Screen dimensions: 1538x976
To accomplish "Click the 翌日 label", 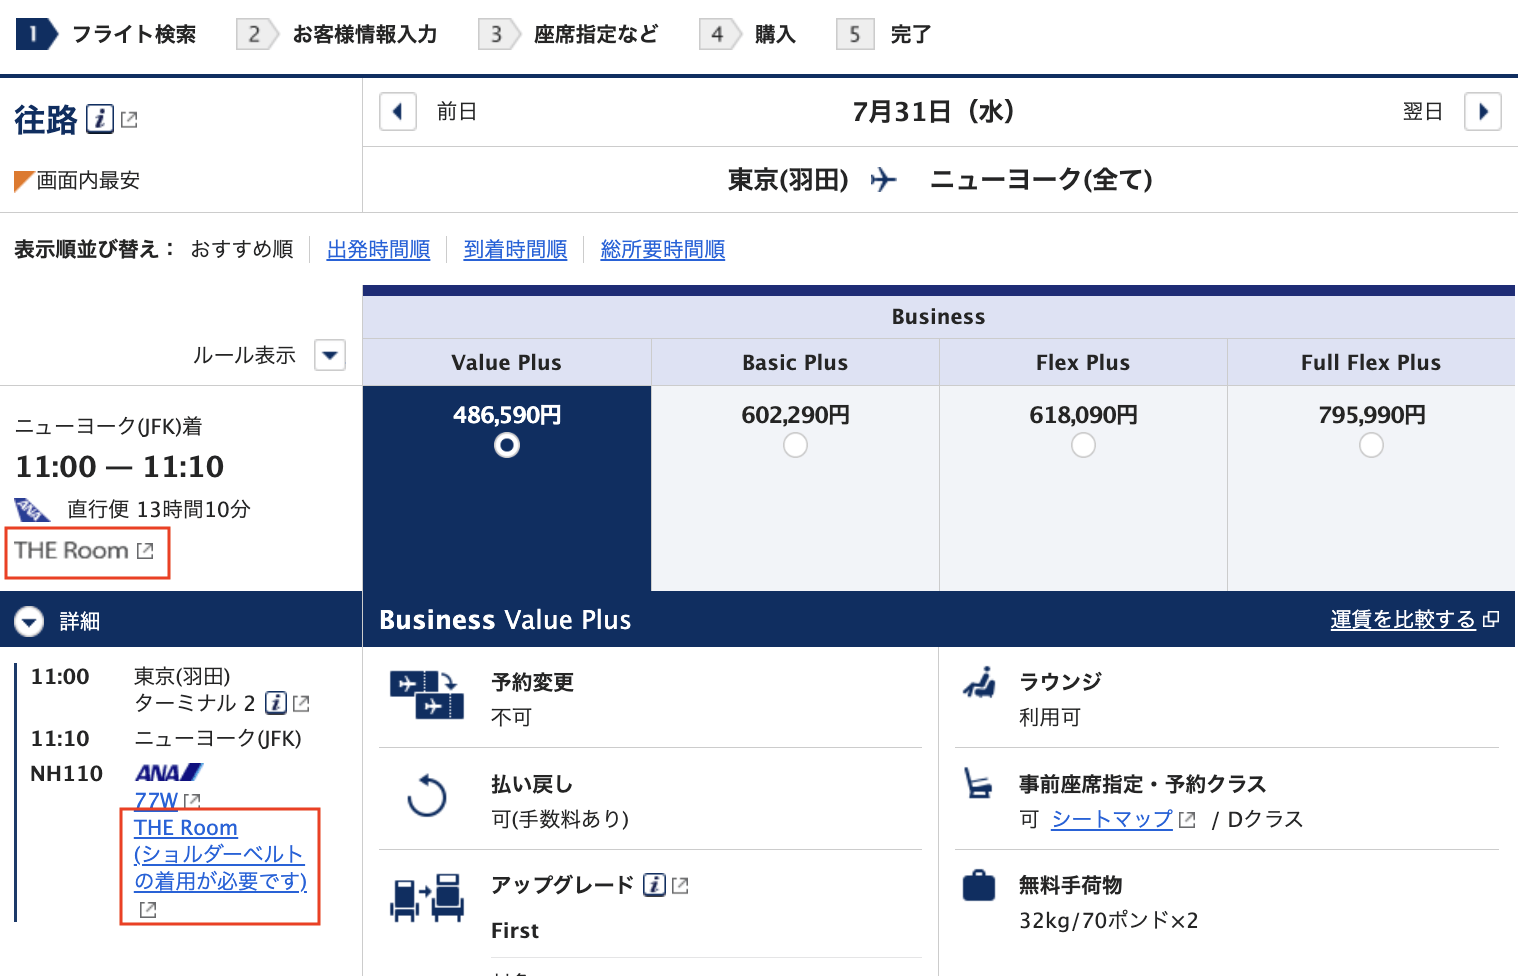I will point(1423,111).
